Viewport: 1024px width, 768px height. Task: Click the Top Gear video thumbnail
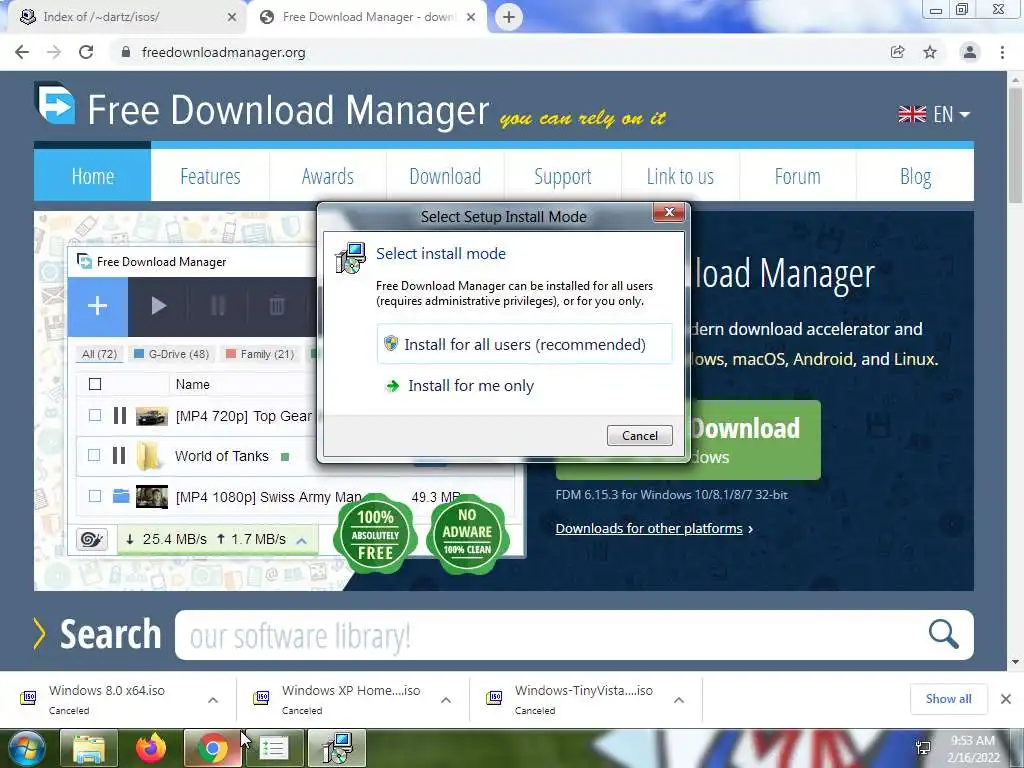152,416
